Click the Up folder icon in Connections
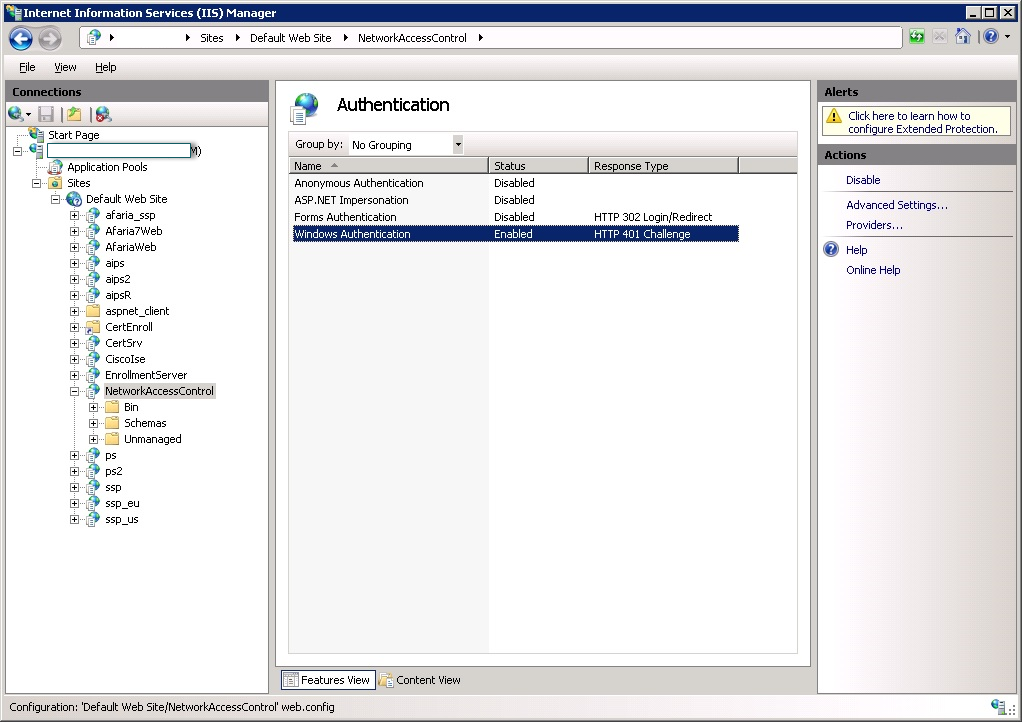Screen dimensions: 1022x722 point(74,114)
